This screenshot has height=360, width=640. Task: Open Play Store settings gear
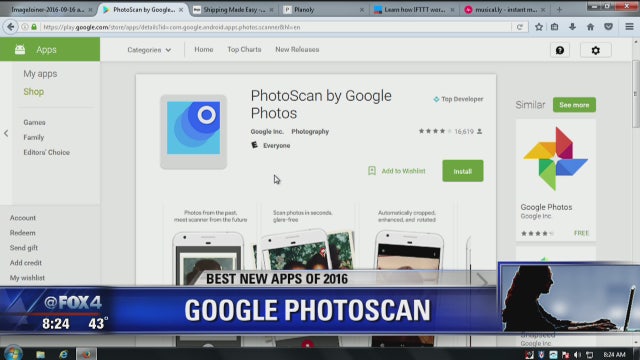[596, 50]
